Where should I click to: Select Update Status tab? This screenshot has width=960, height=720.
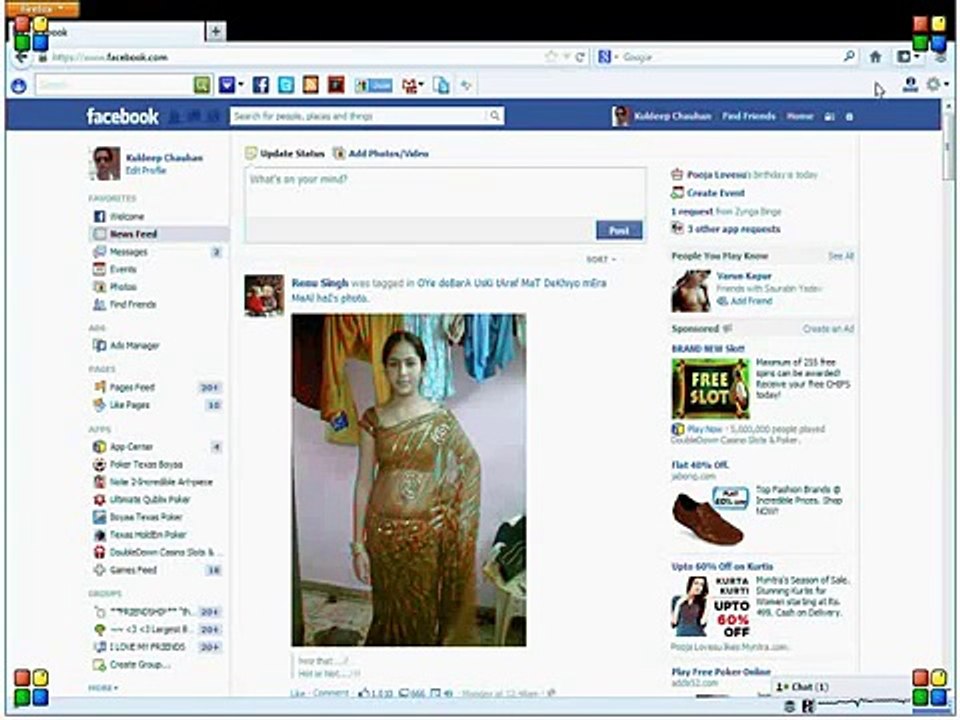(x=285, y=153)
